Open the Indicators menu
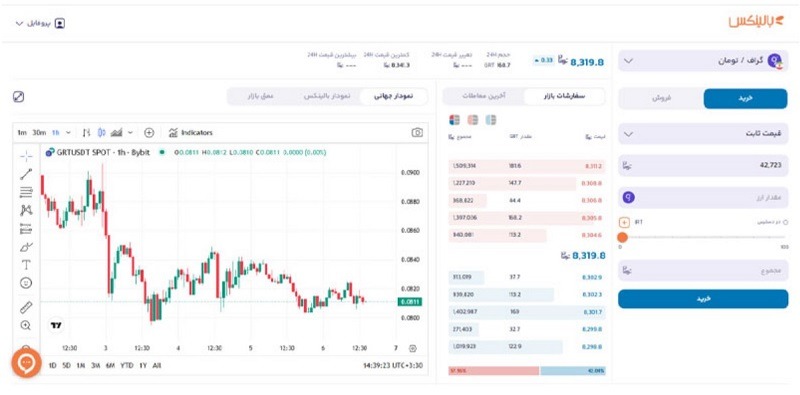 pos(190,133)
